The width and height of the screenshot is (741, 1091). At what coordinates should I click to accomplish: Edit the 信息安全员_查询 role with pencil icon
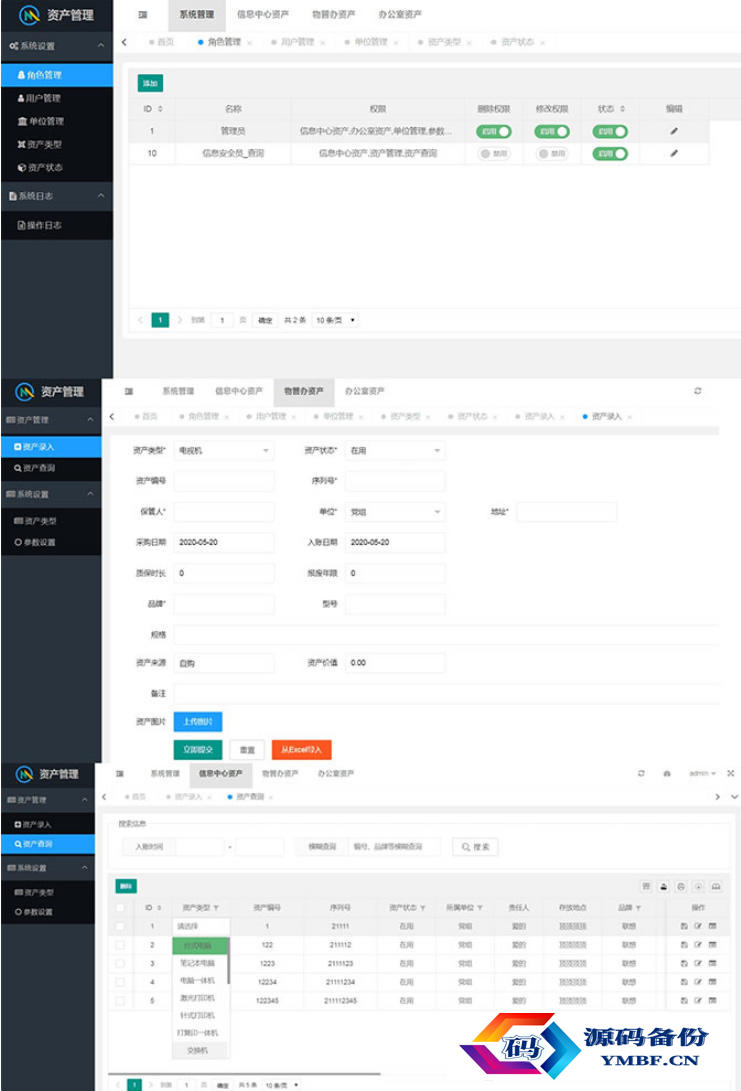(674, 153)
